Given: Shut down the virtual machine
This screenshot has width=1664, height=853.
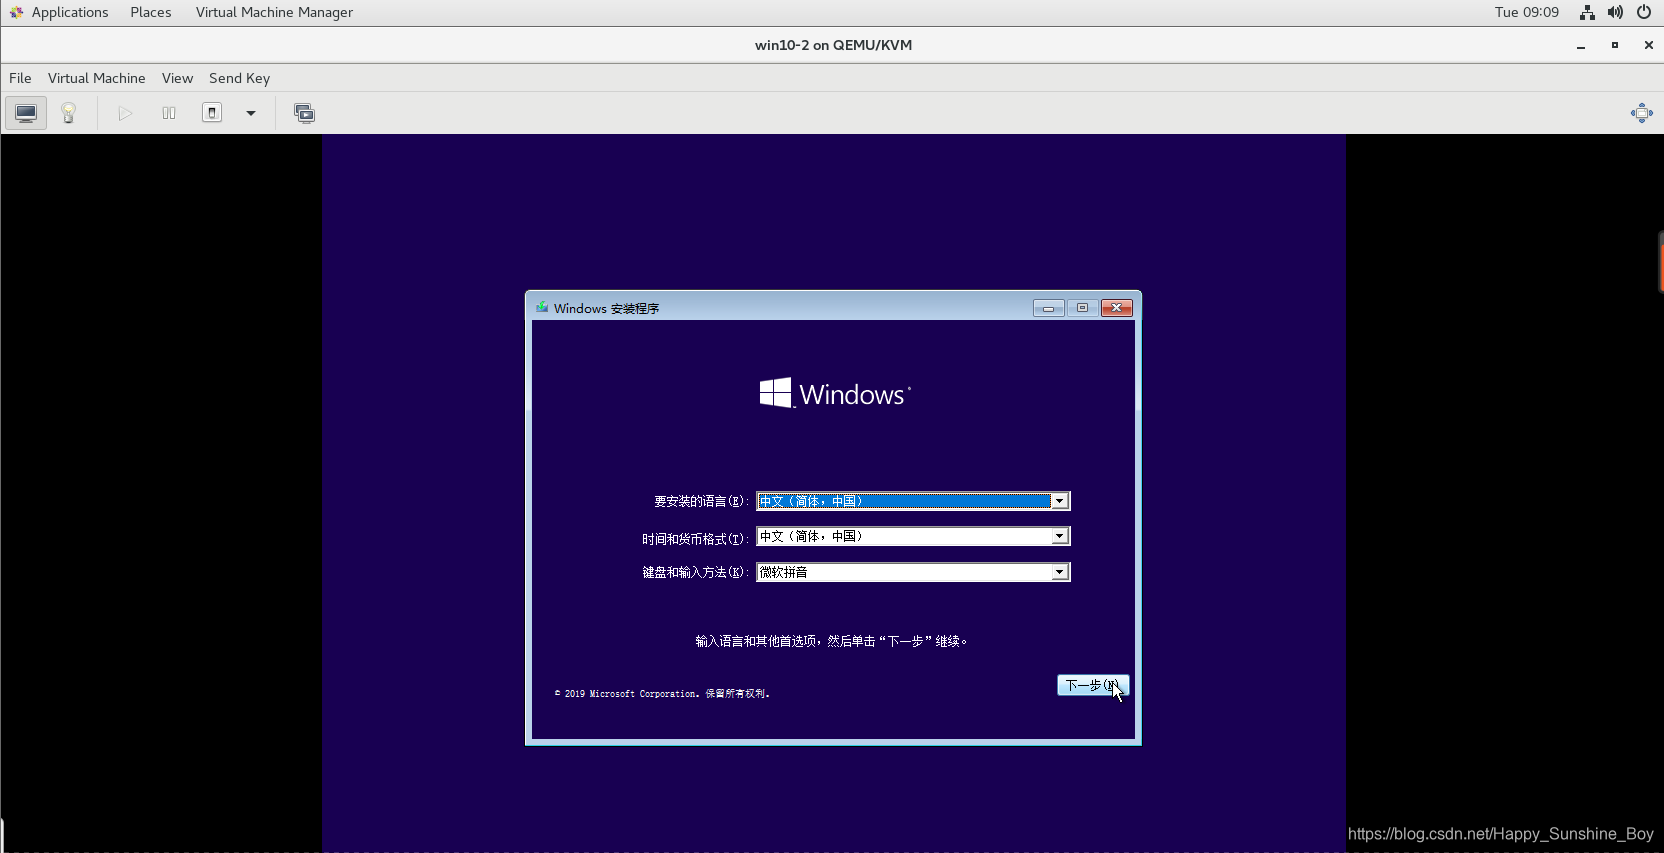Looking at the screenshot, I should pyautogui.click(x=212, y=113).
